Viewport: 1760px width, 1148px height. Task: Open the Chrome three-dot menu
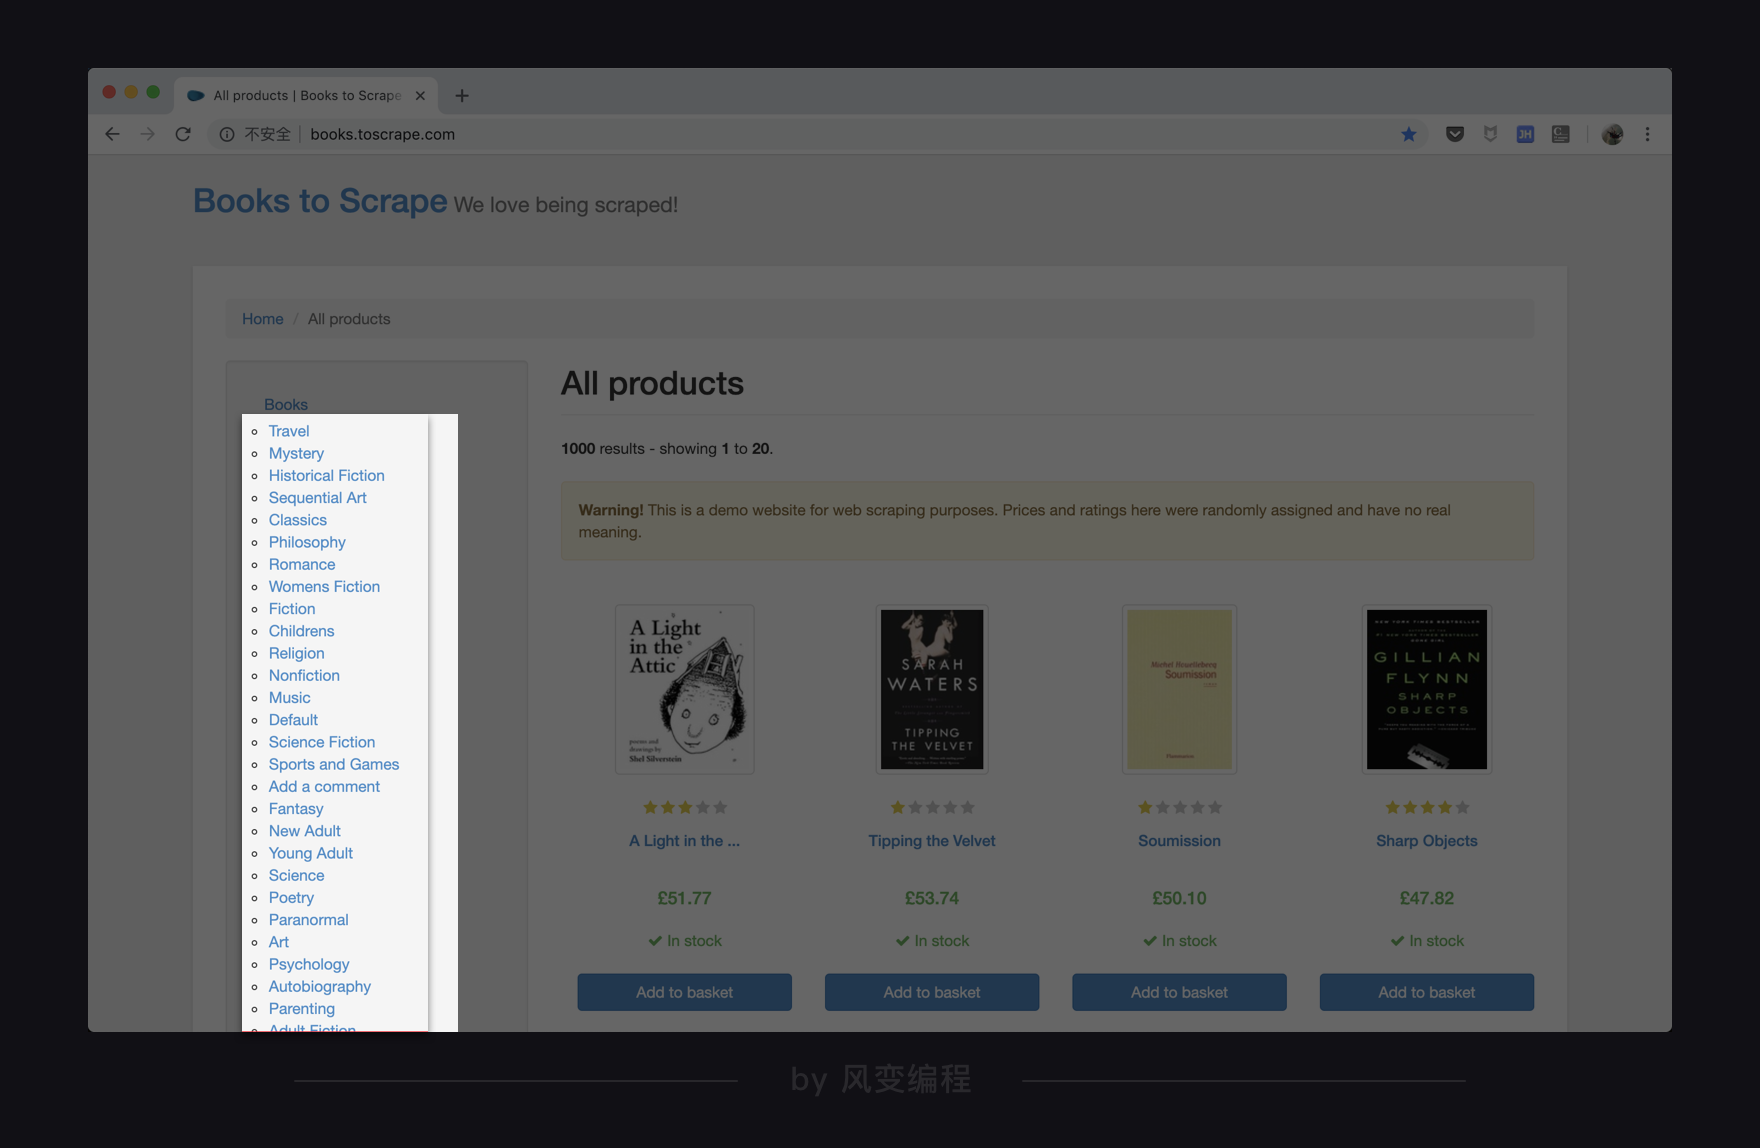(1647, 134)
